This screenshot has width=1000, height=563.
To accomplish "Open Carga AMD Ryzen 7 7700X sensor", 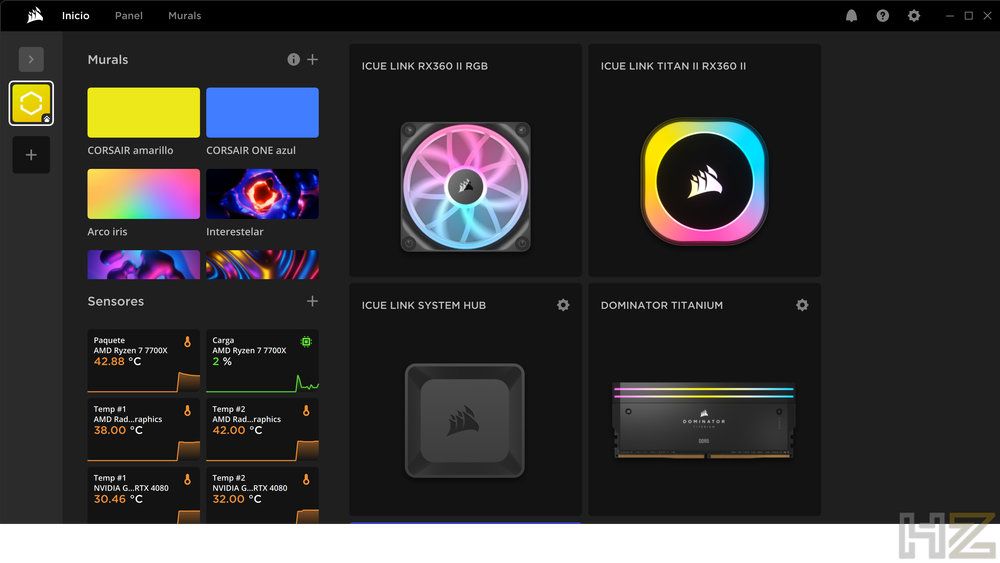I will [262, 361].
